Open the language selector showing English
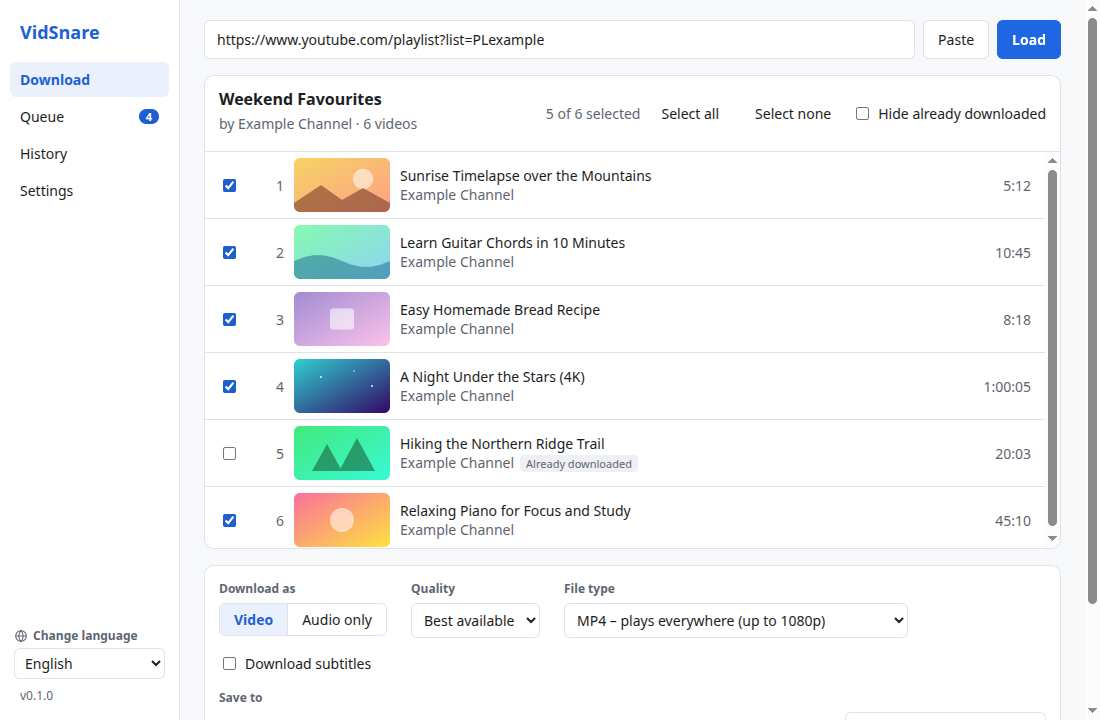 pyautogui.click(x=89, y=664)
